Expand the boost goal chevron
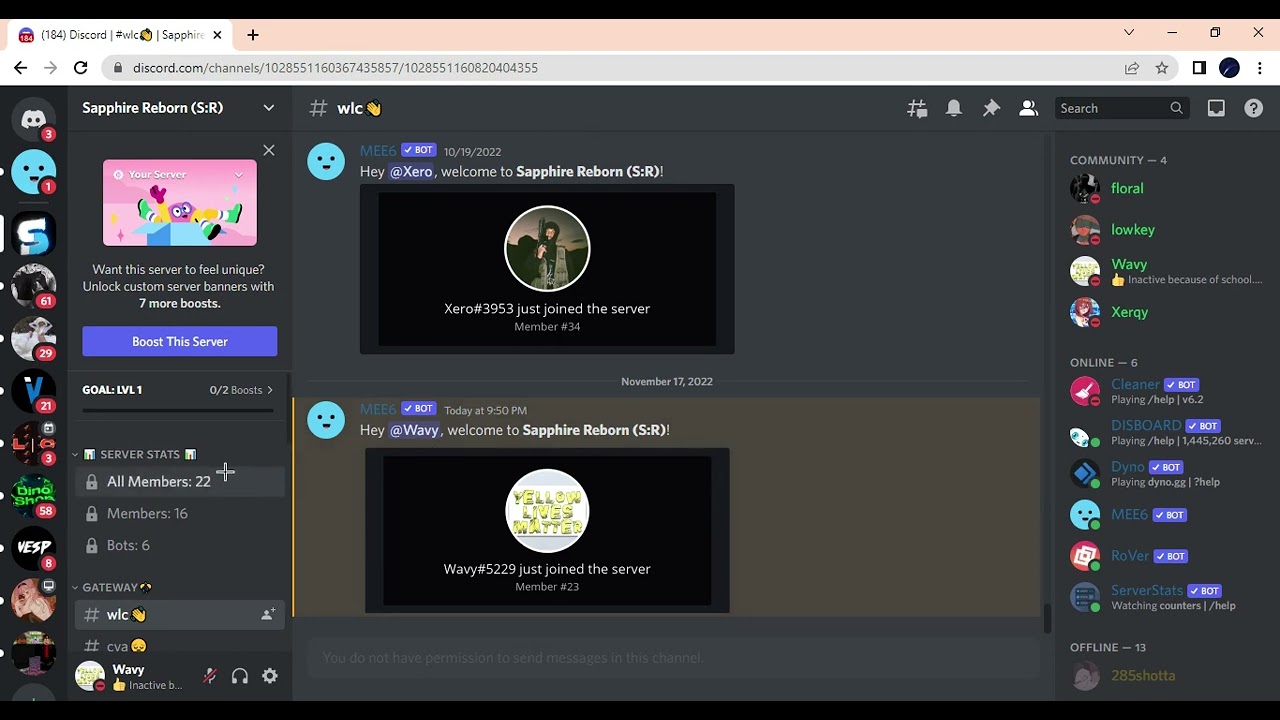The width and height of the screenshot is (1280, 720). [270, 390]
